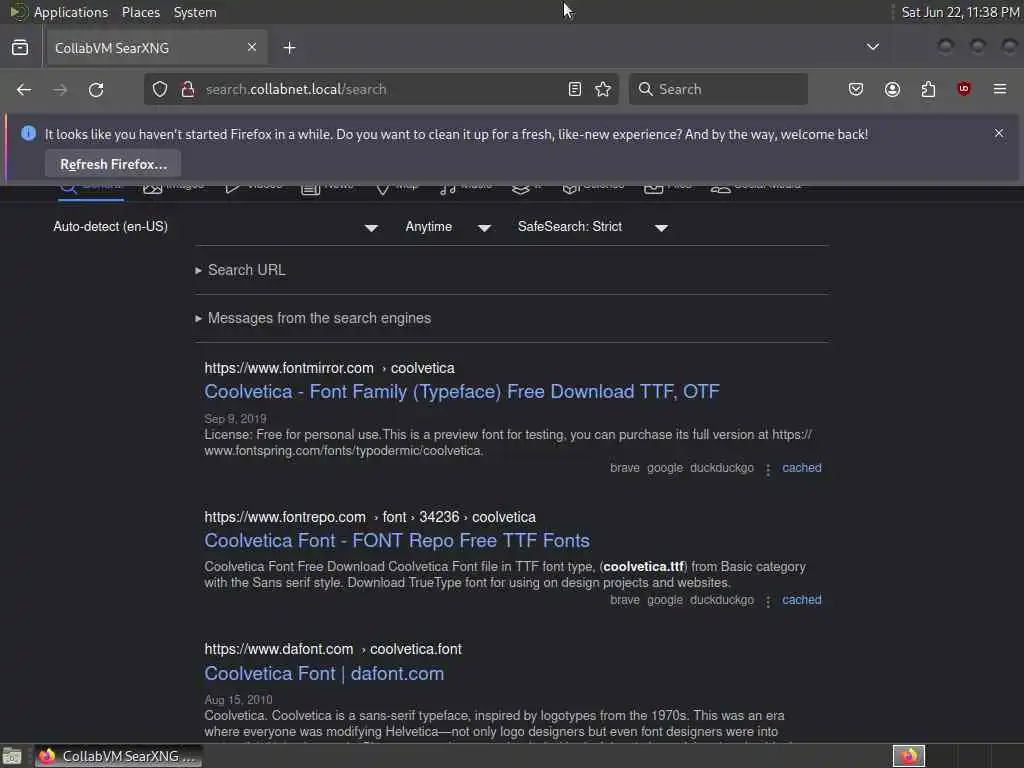The height and width of the screenshot is (768, 1024).
Task: Open uBlock Origin extension icon
Action: tap(963, 89)
